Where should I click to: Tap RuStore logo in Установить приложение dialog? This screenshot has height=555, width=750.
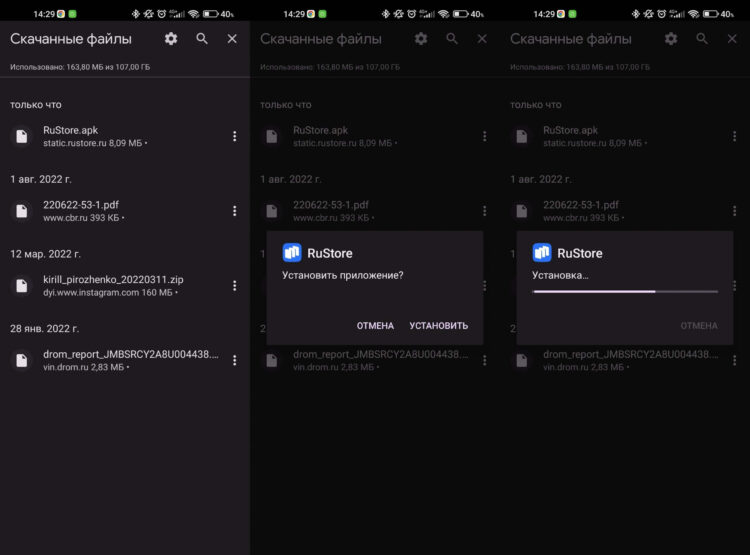[x=292, y=253]
